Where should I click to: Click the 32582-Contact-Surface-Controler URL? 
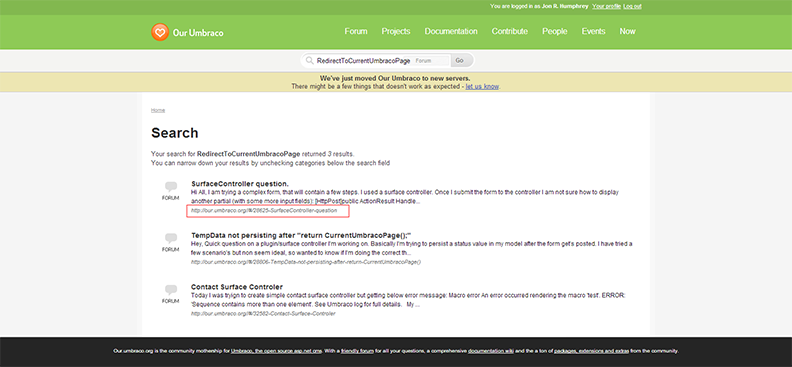click(263, 313)
